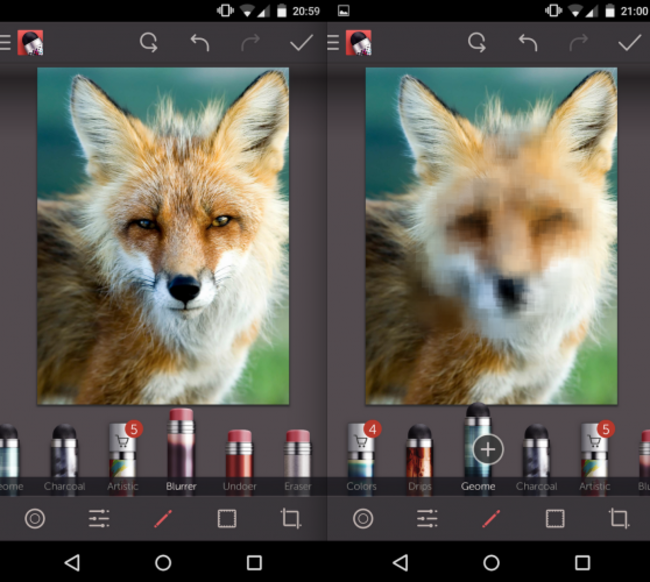Viewport: 650px width, 582px height.
Task: Open dashed frame tab, left screen
Action: point(227,519)
